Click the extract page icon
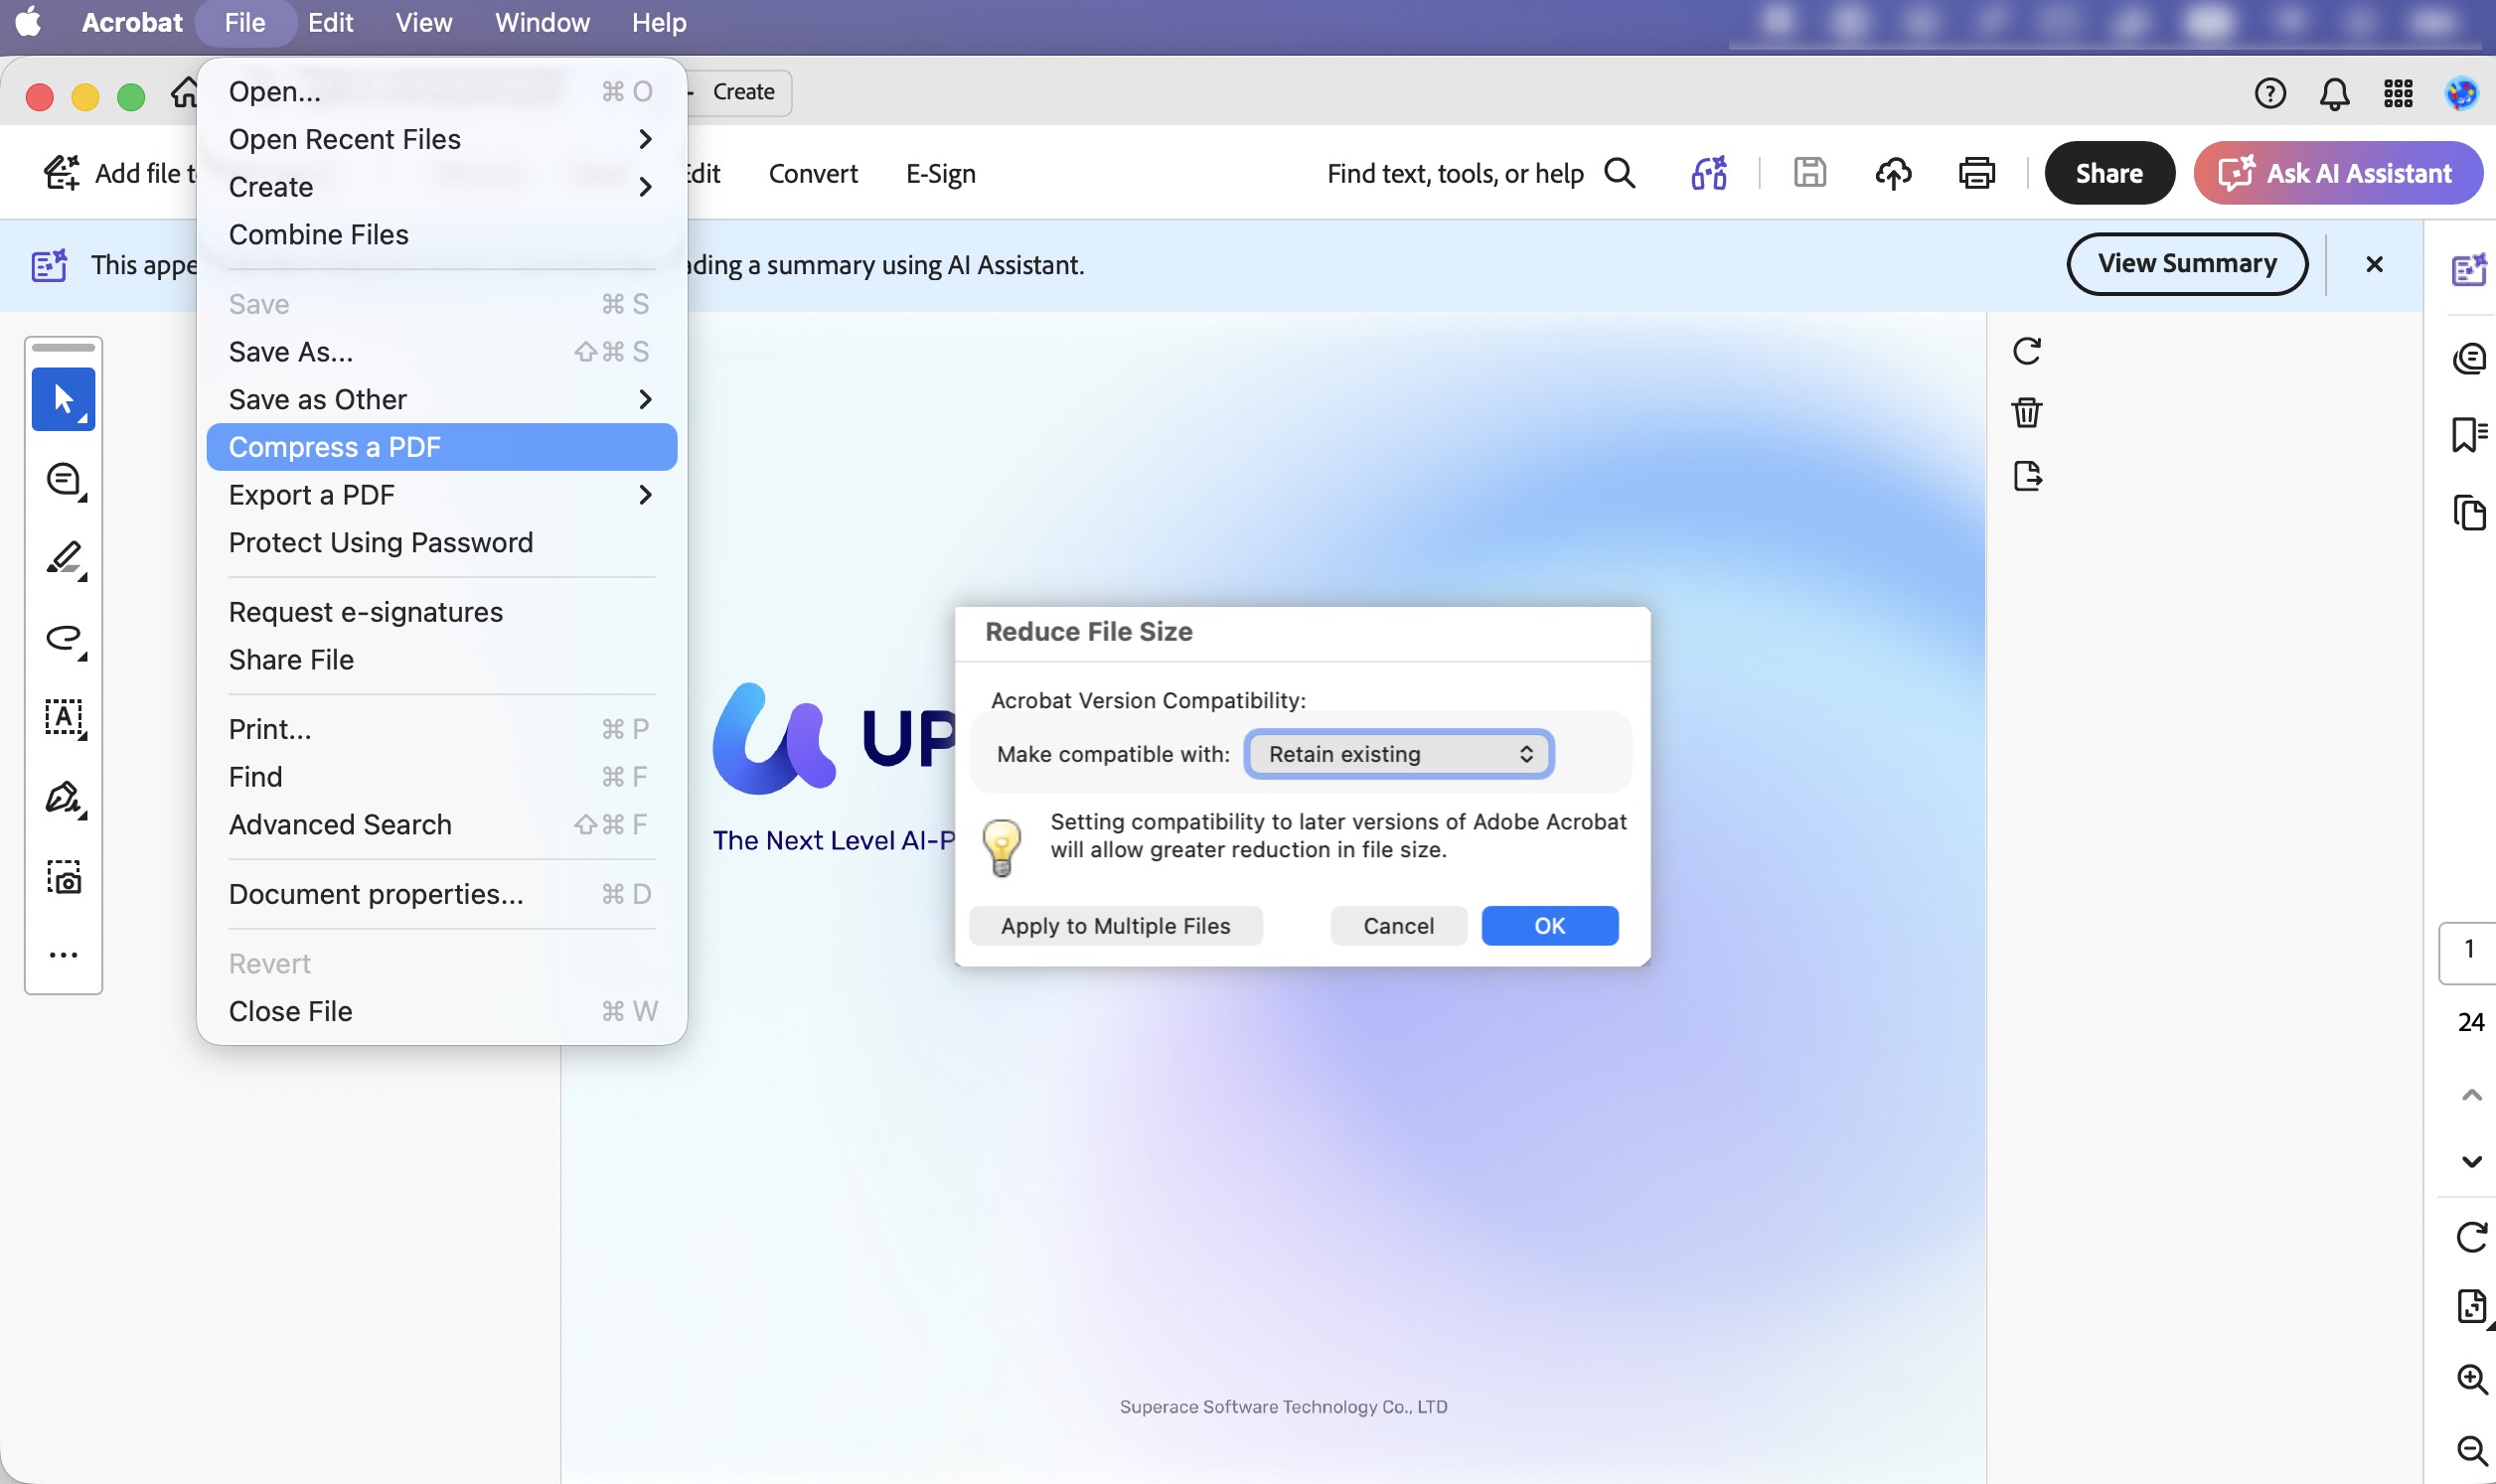 pyautogui.click(x=2027, y=475)
